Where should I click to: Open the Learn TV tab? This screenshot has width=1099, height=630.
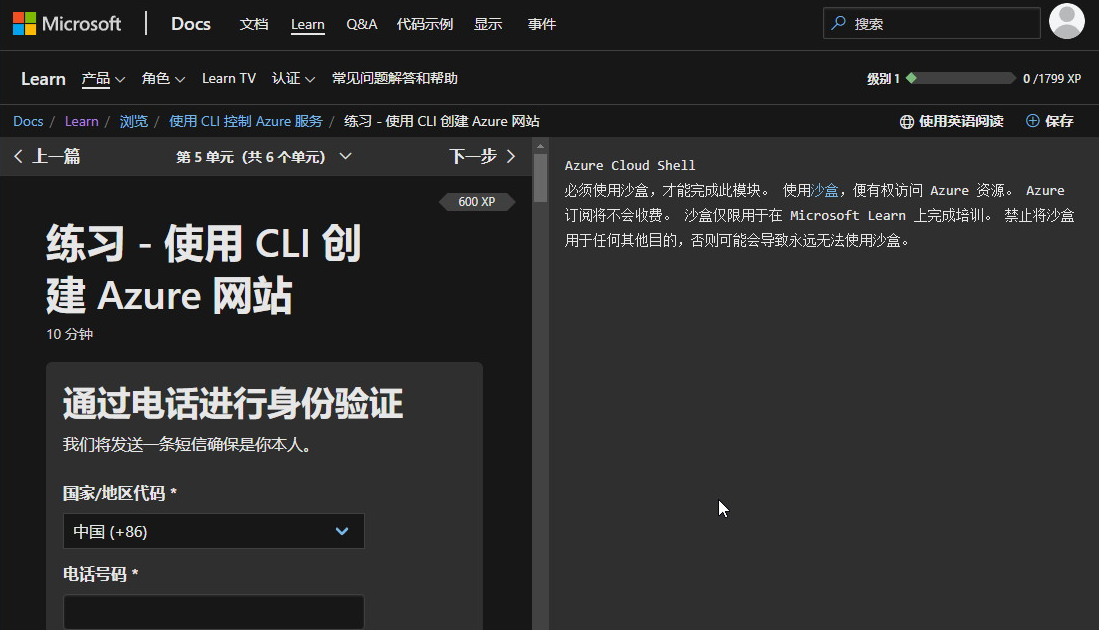click(x=228, y=78)
